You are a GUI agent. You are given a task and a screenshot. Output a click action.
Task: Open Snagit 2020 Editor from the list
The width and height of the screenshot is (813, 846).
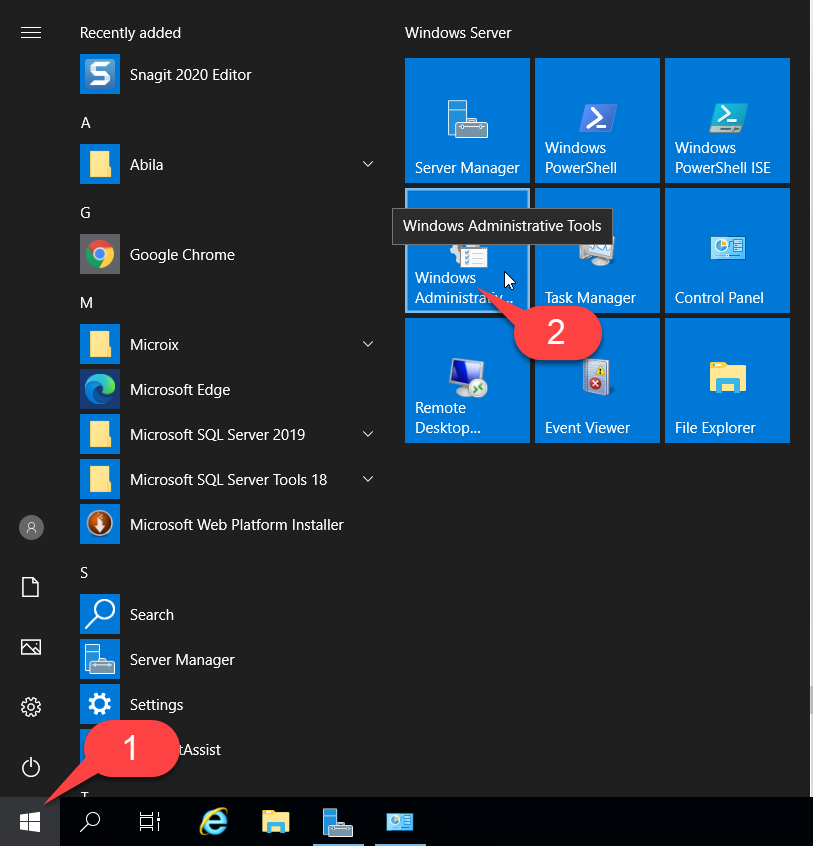[x=190, y=75]
